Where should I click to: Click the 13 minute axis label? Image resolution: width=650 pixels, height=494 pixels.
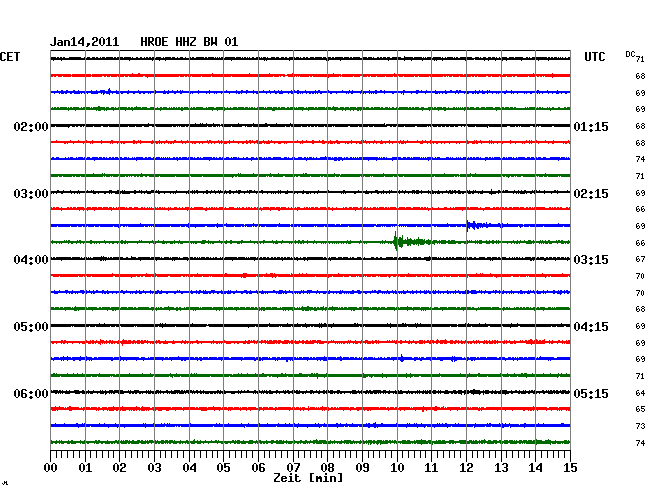coord(501,468)
